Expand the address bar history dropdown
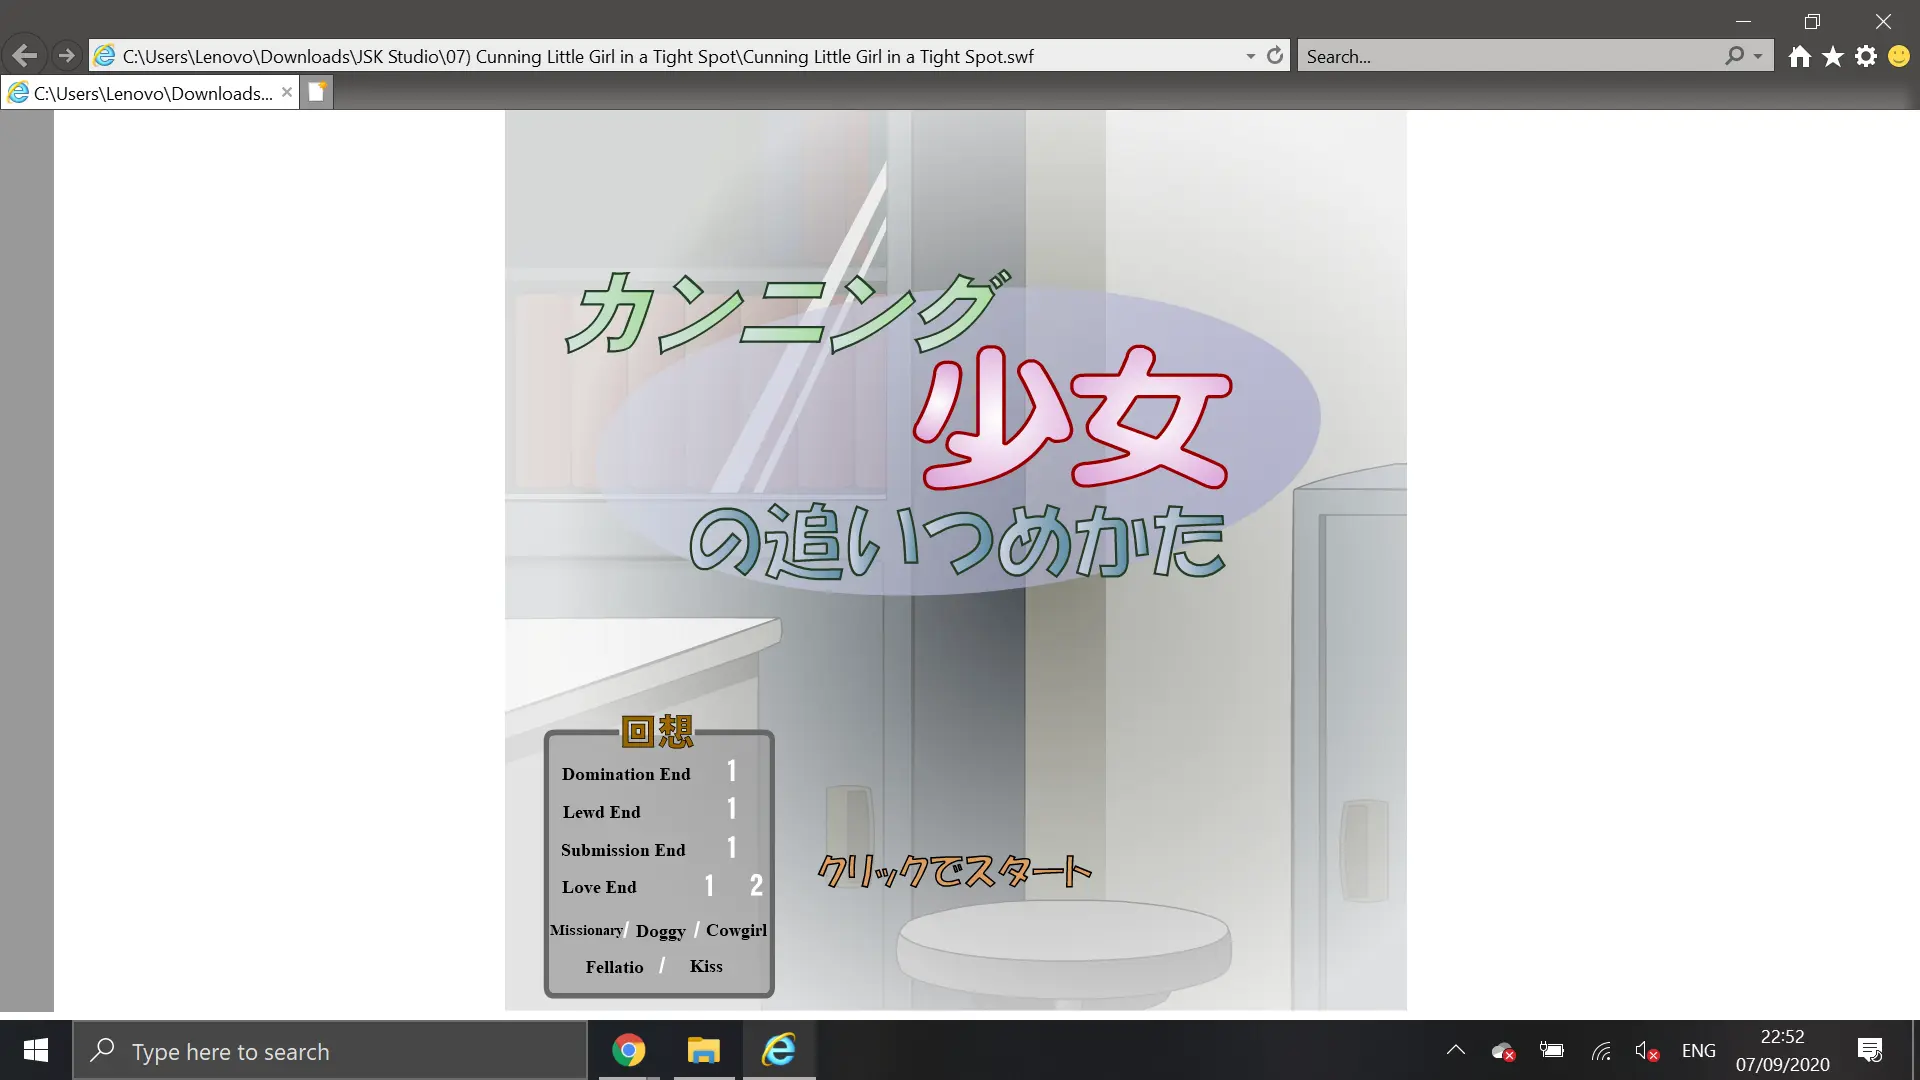The width and height of the screenshot is (1920, 1080). point(1250,56)
